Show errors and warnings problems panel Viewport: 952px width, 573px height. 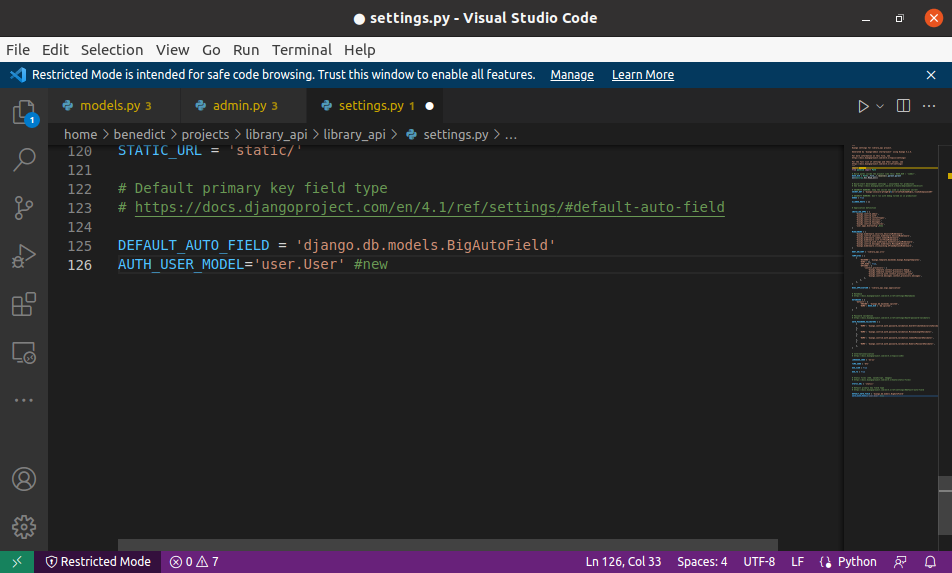point(194,562)
